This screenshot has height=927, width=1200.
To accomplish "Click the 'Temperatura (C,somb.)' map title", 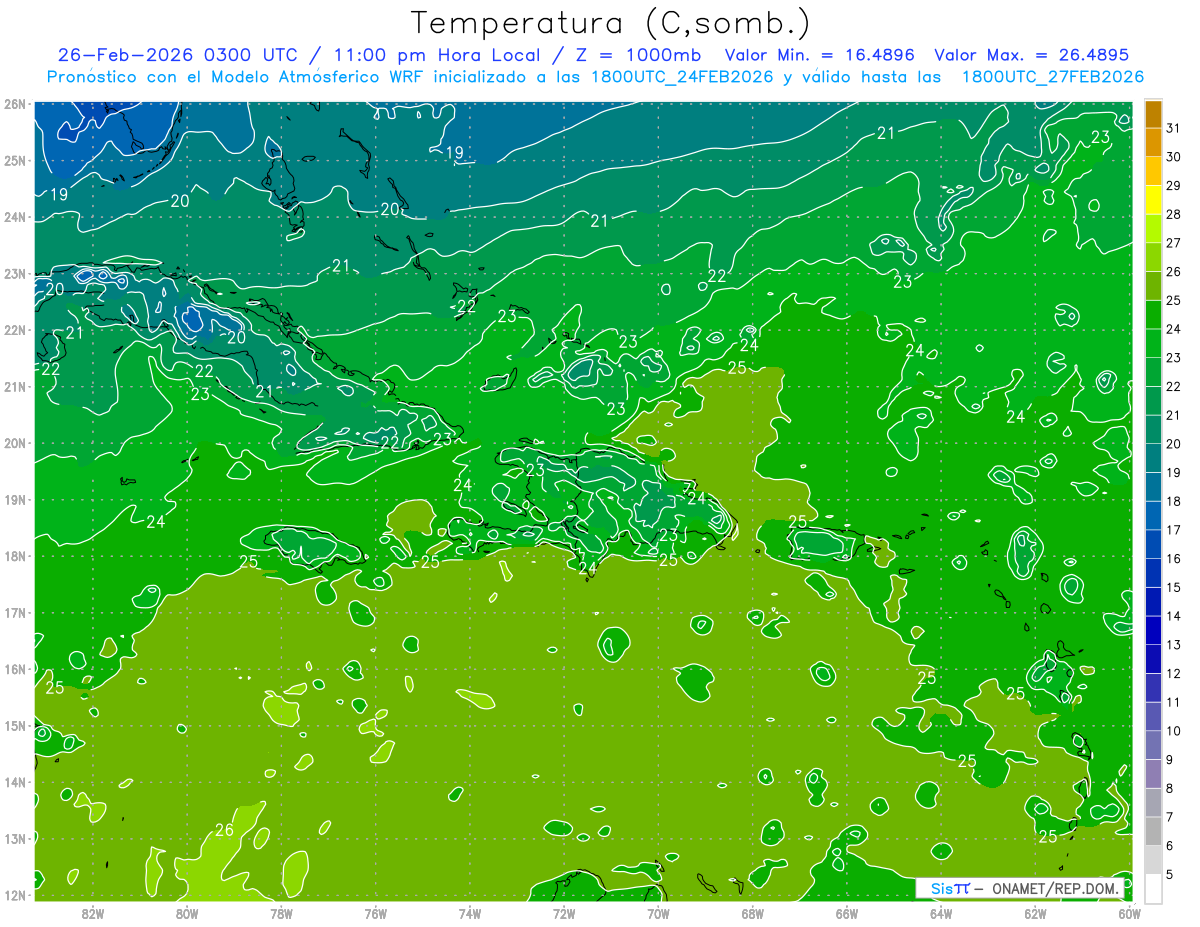I will [611, 23].
